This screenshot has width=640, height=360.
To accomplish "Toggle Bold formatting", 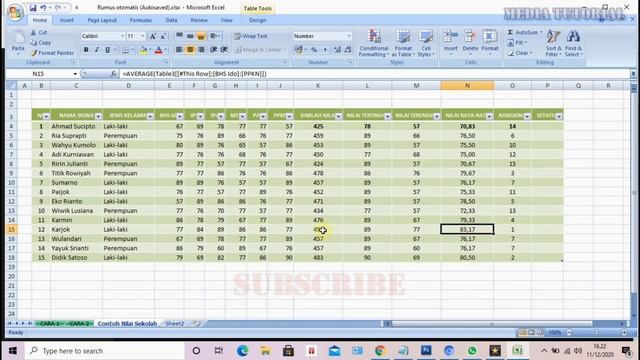I will (86, 50).
